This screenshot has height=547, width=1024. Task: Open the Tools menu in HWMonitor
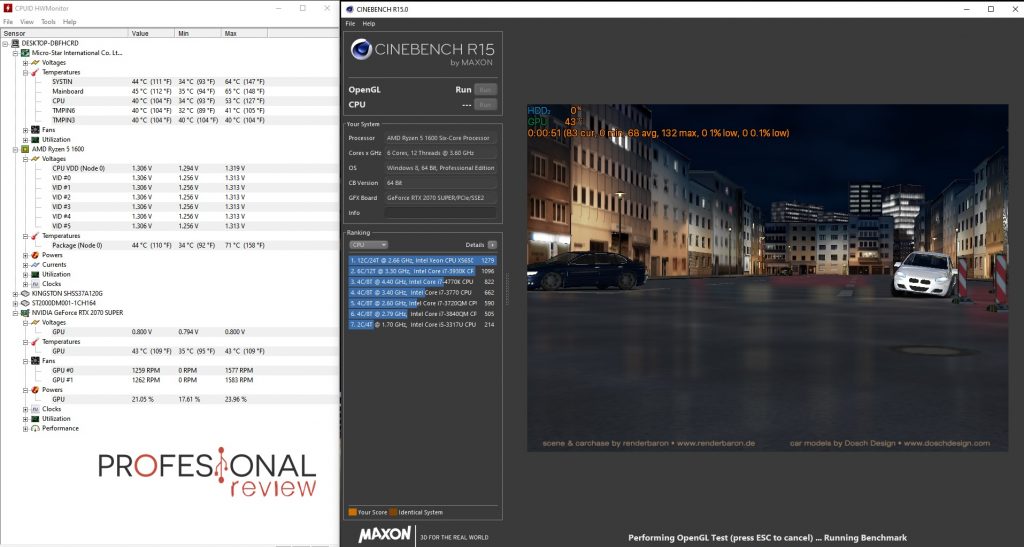tap(48, 22)
